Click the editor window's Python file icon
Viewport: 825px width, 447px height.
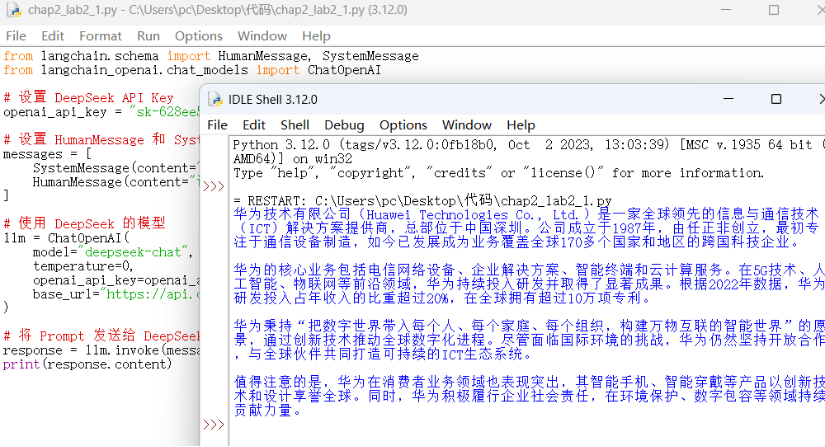(x=10, y=11)
